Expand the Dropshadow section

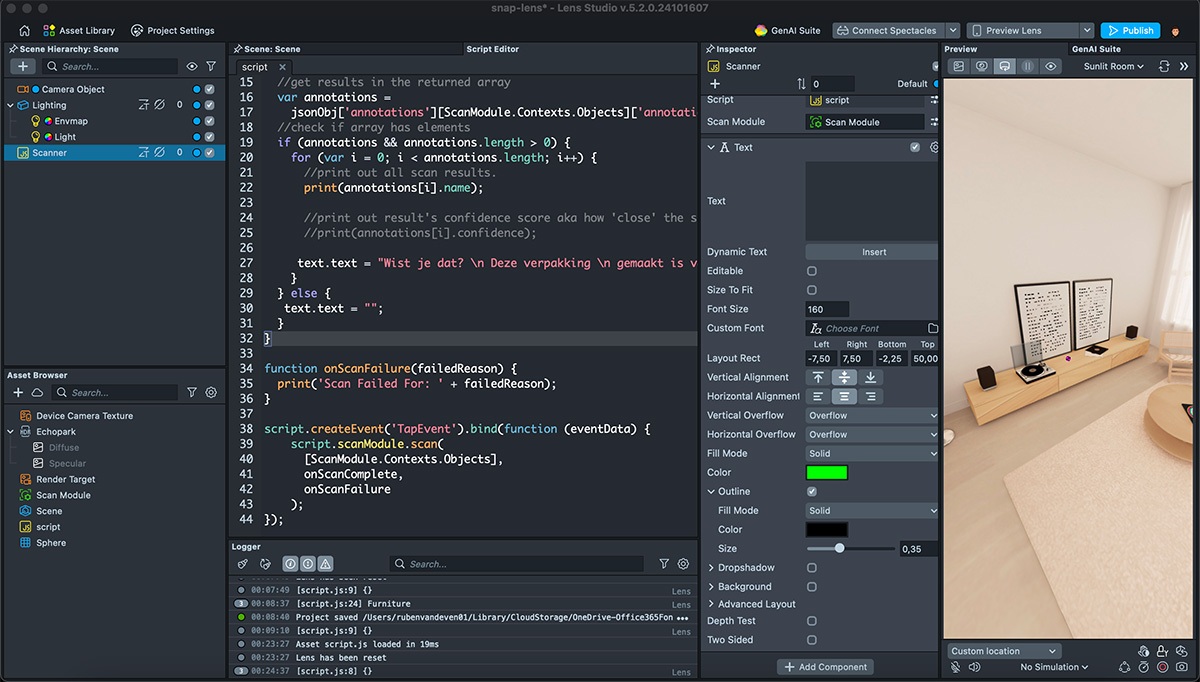point(711,568)
